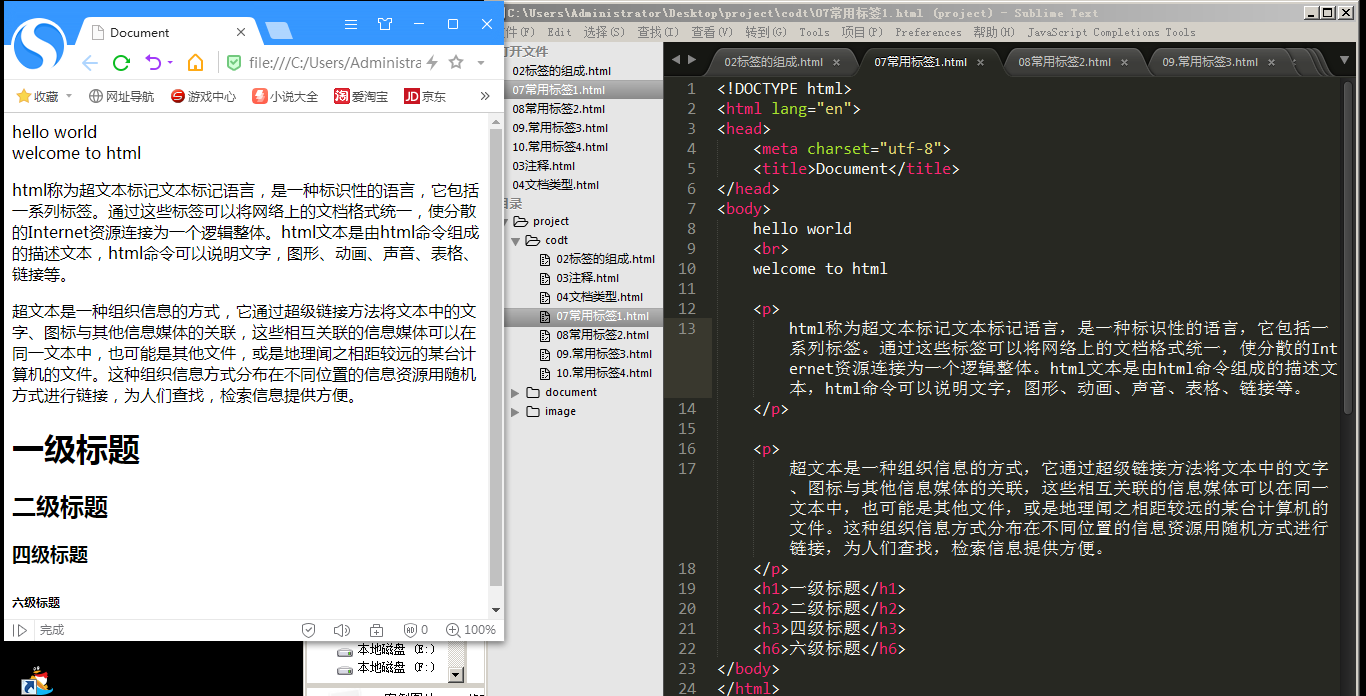
Task: Open the 网址导航 bookmark
Action: [x=121, y=97]
